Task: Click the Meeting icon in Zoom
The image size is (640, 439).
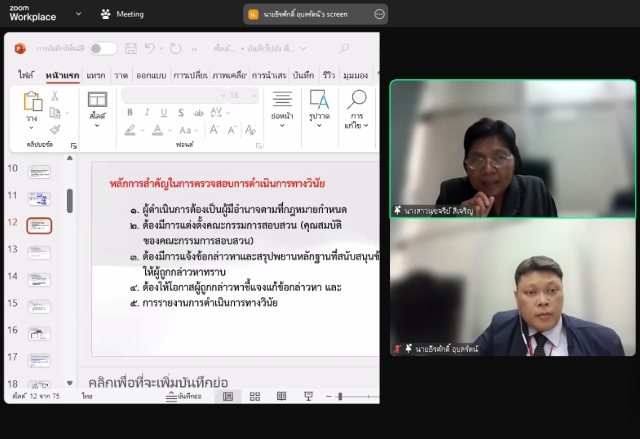Action: click(106, 14)
